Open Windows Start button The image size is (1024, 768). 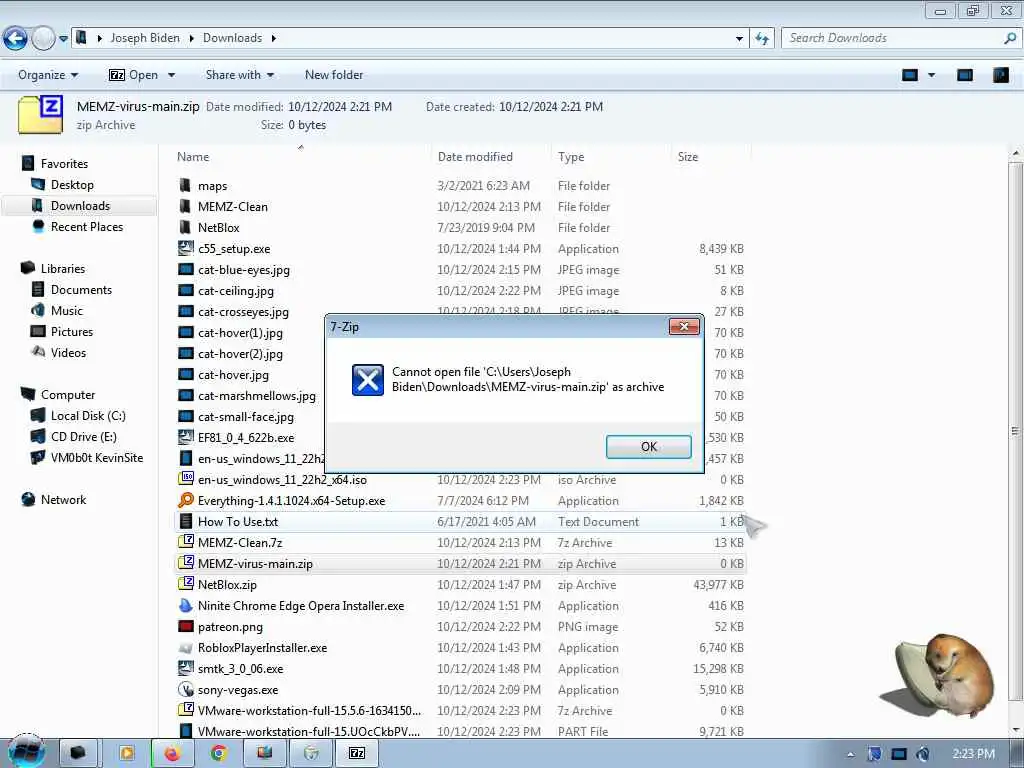[x=26, y=752]
